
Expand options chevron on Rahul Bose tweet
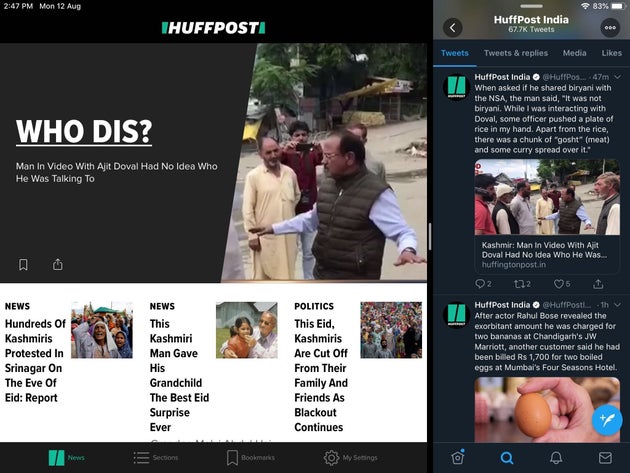point(618,305)
